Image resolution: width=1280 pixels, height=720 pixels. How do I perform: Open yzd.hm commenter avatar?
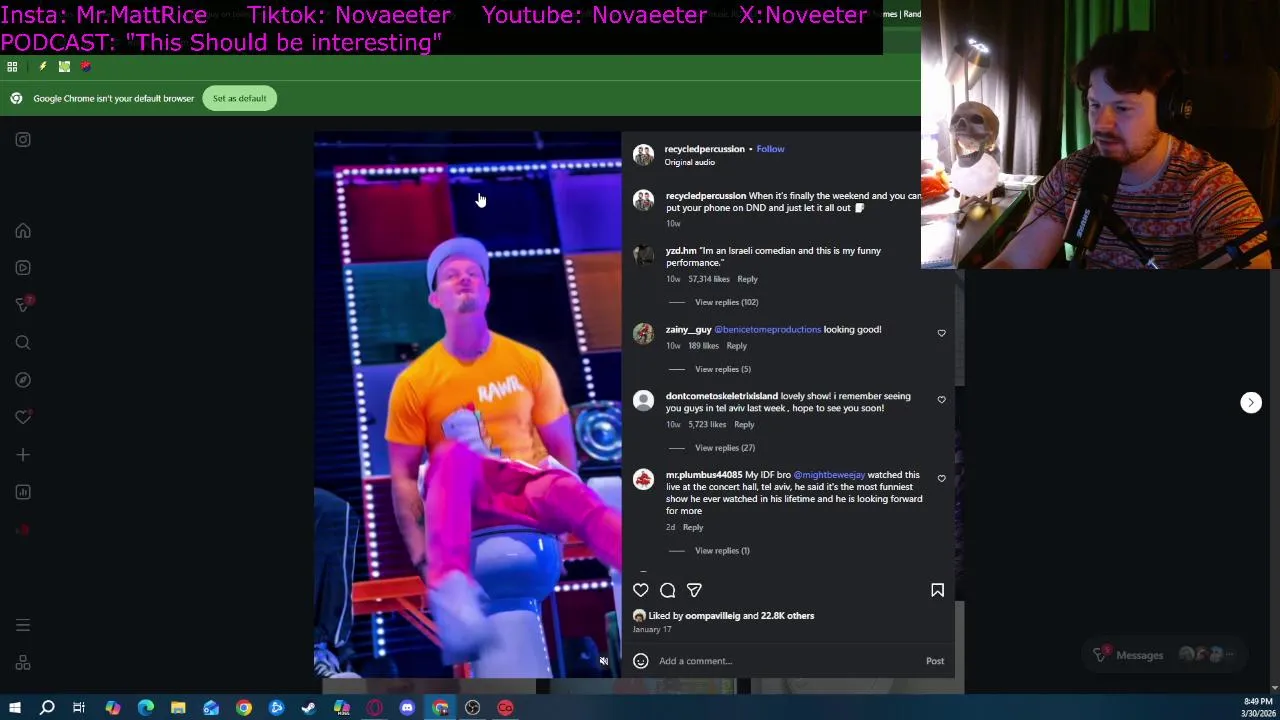(643, 255)
